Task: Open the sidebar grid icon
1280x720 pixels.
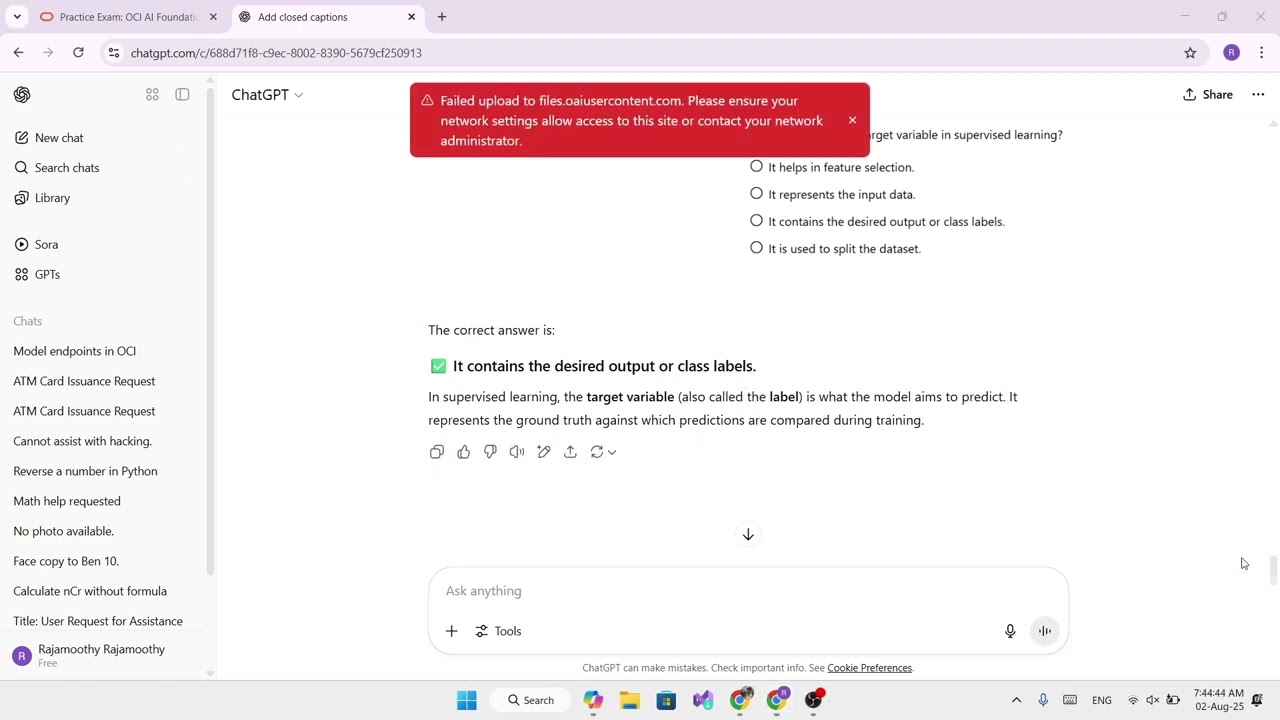Action: [x=152, y=94]
